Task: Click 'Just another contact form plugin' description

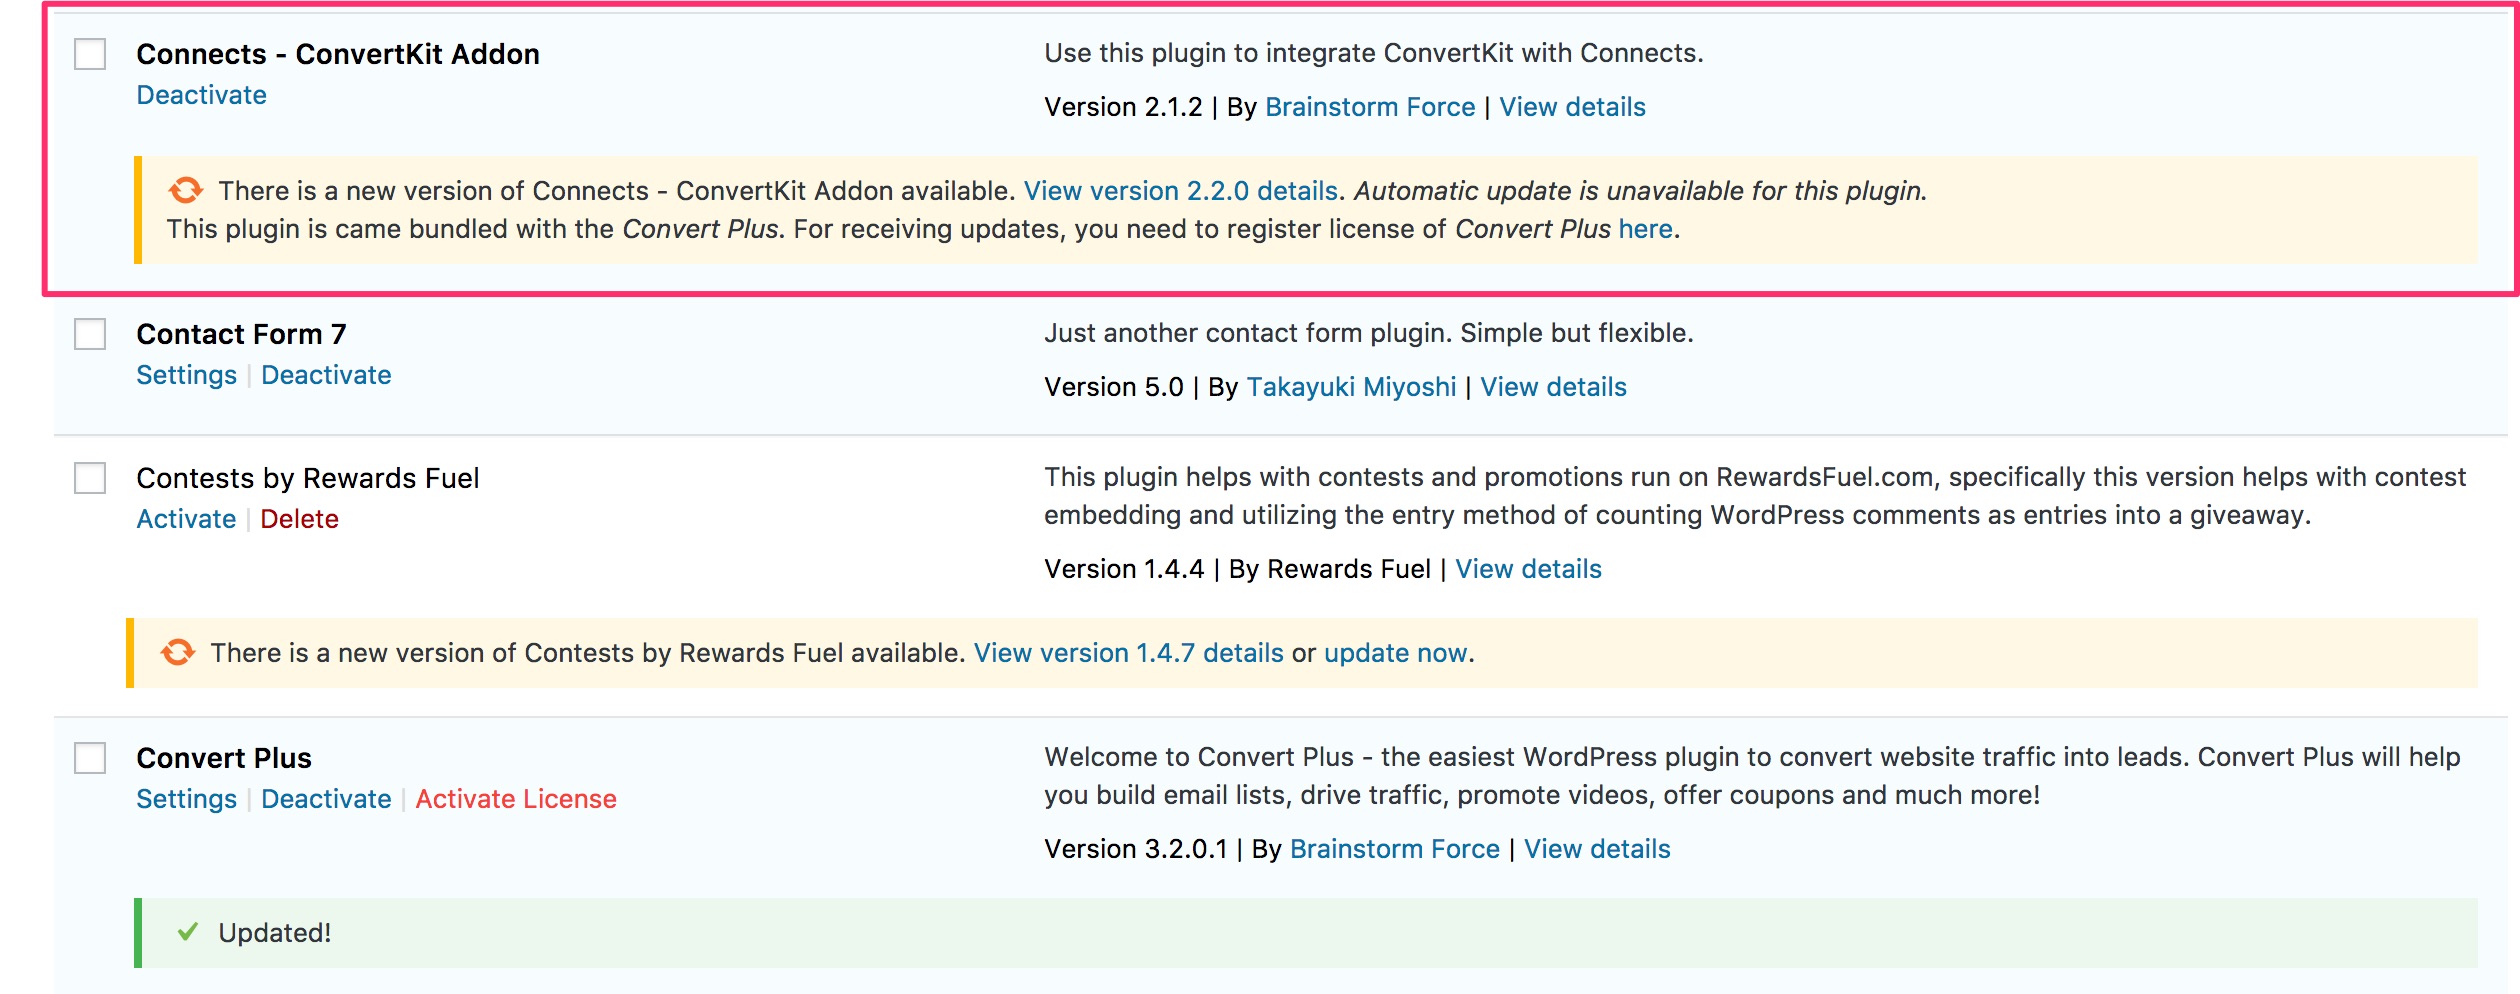Action: point(1369,333)
